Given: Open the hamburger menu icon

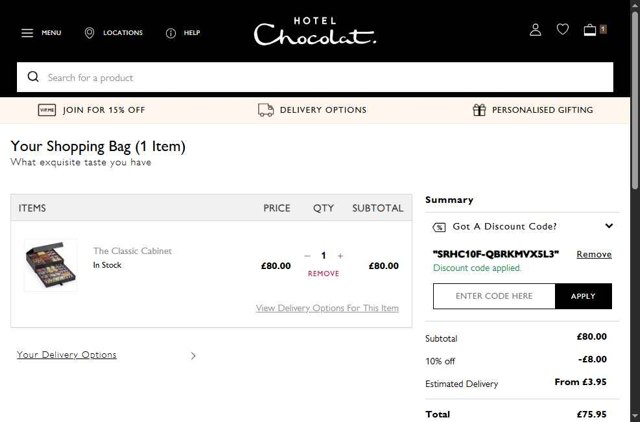Looking at the screenshot, I should [x=27, y=33].
